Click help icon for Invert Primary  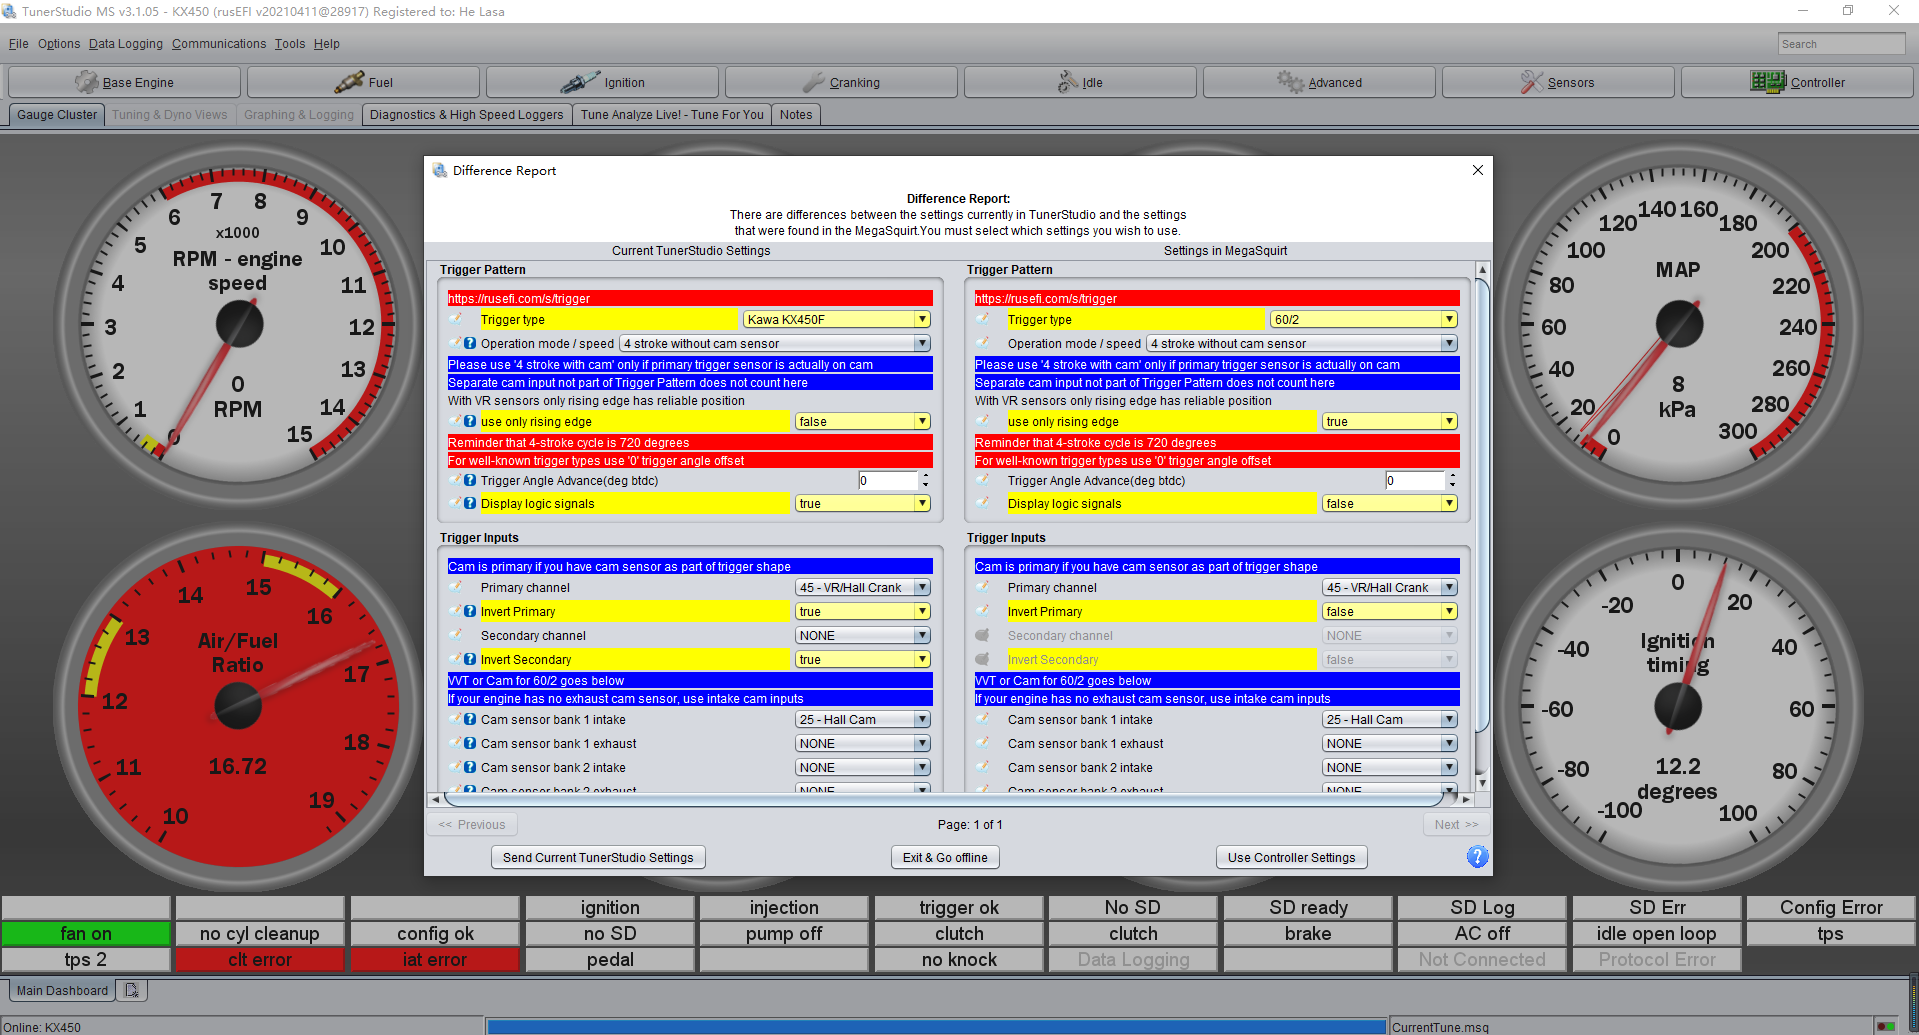(470, 611)
